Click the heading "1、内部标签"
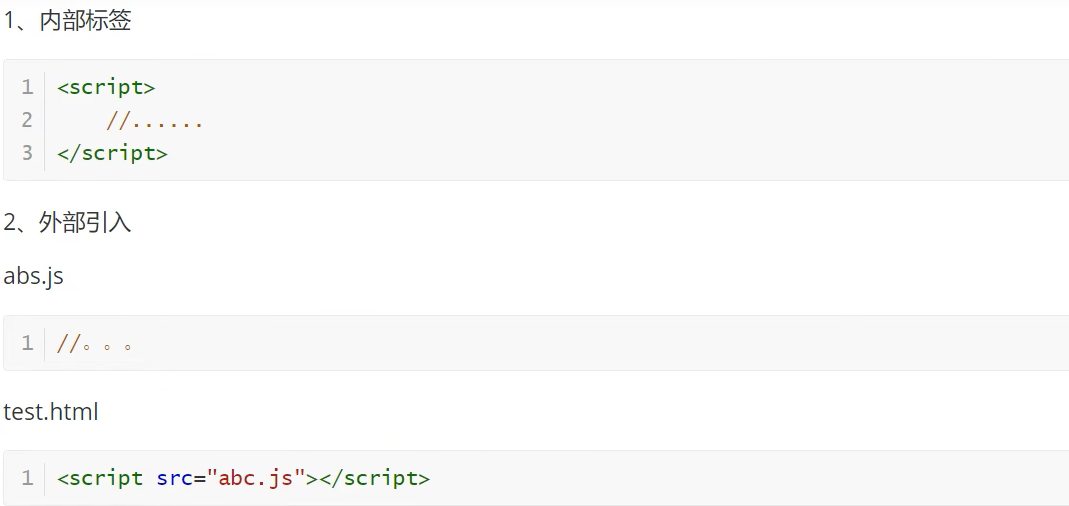This screenshot has width=1069, height=506. pos(67,21)
